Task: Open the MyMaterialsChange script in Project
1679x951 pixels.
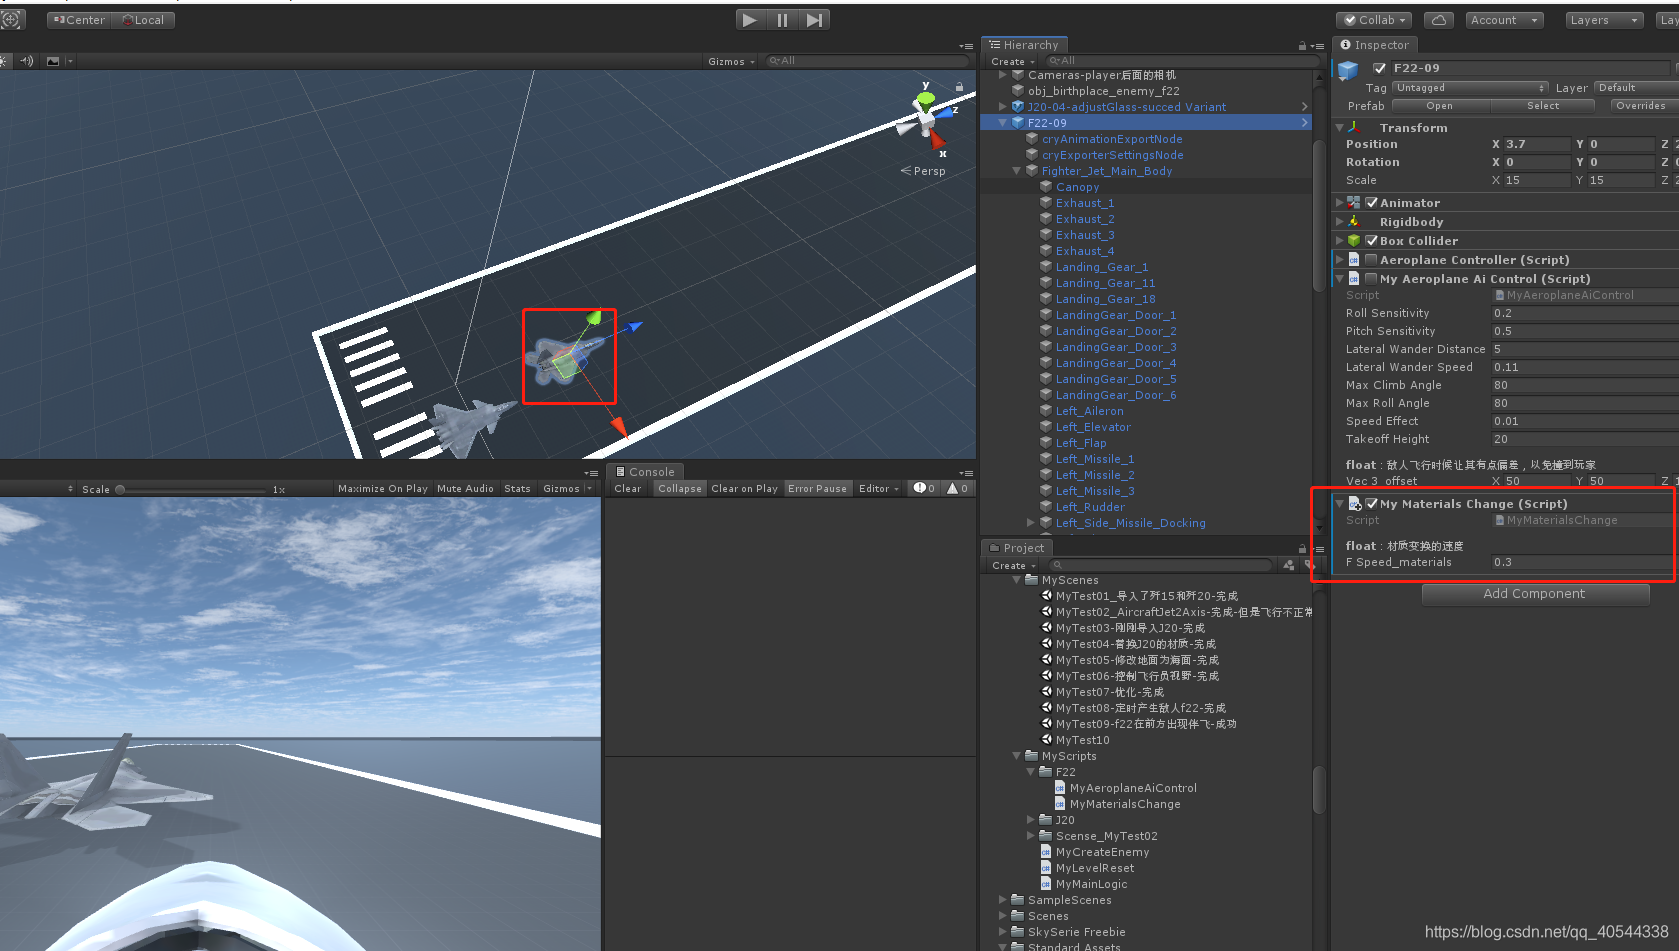Action: tap(1124, 804)
